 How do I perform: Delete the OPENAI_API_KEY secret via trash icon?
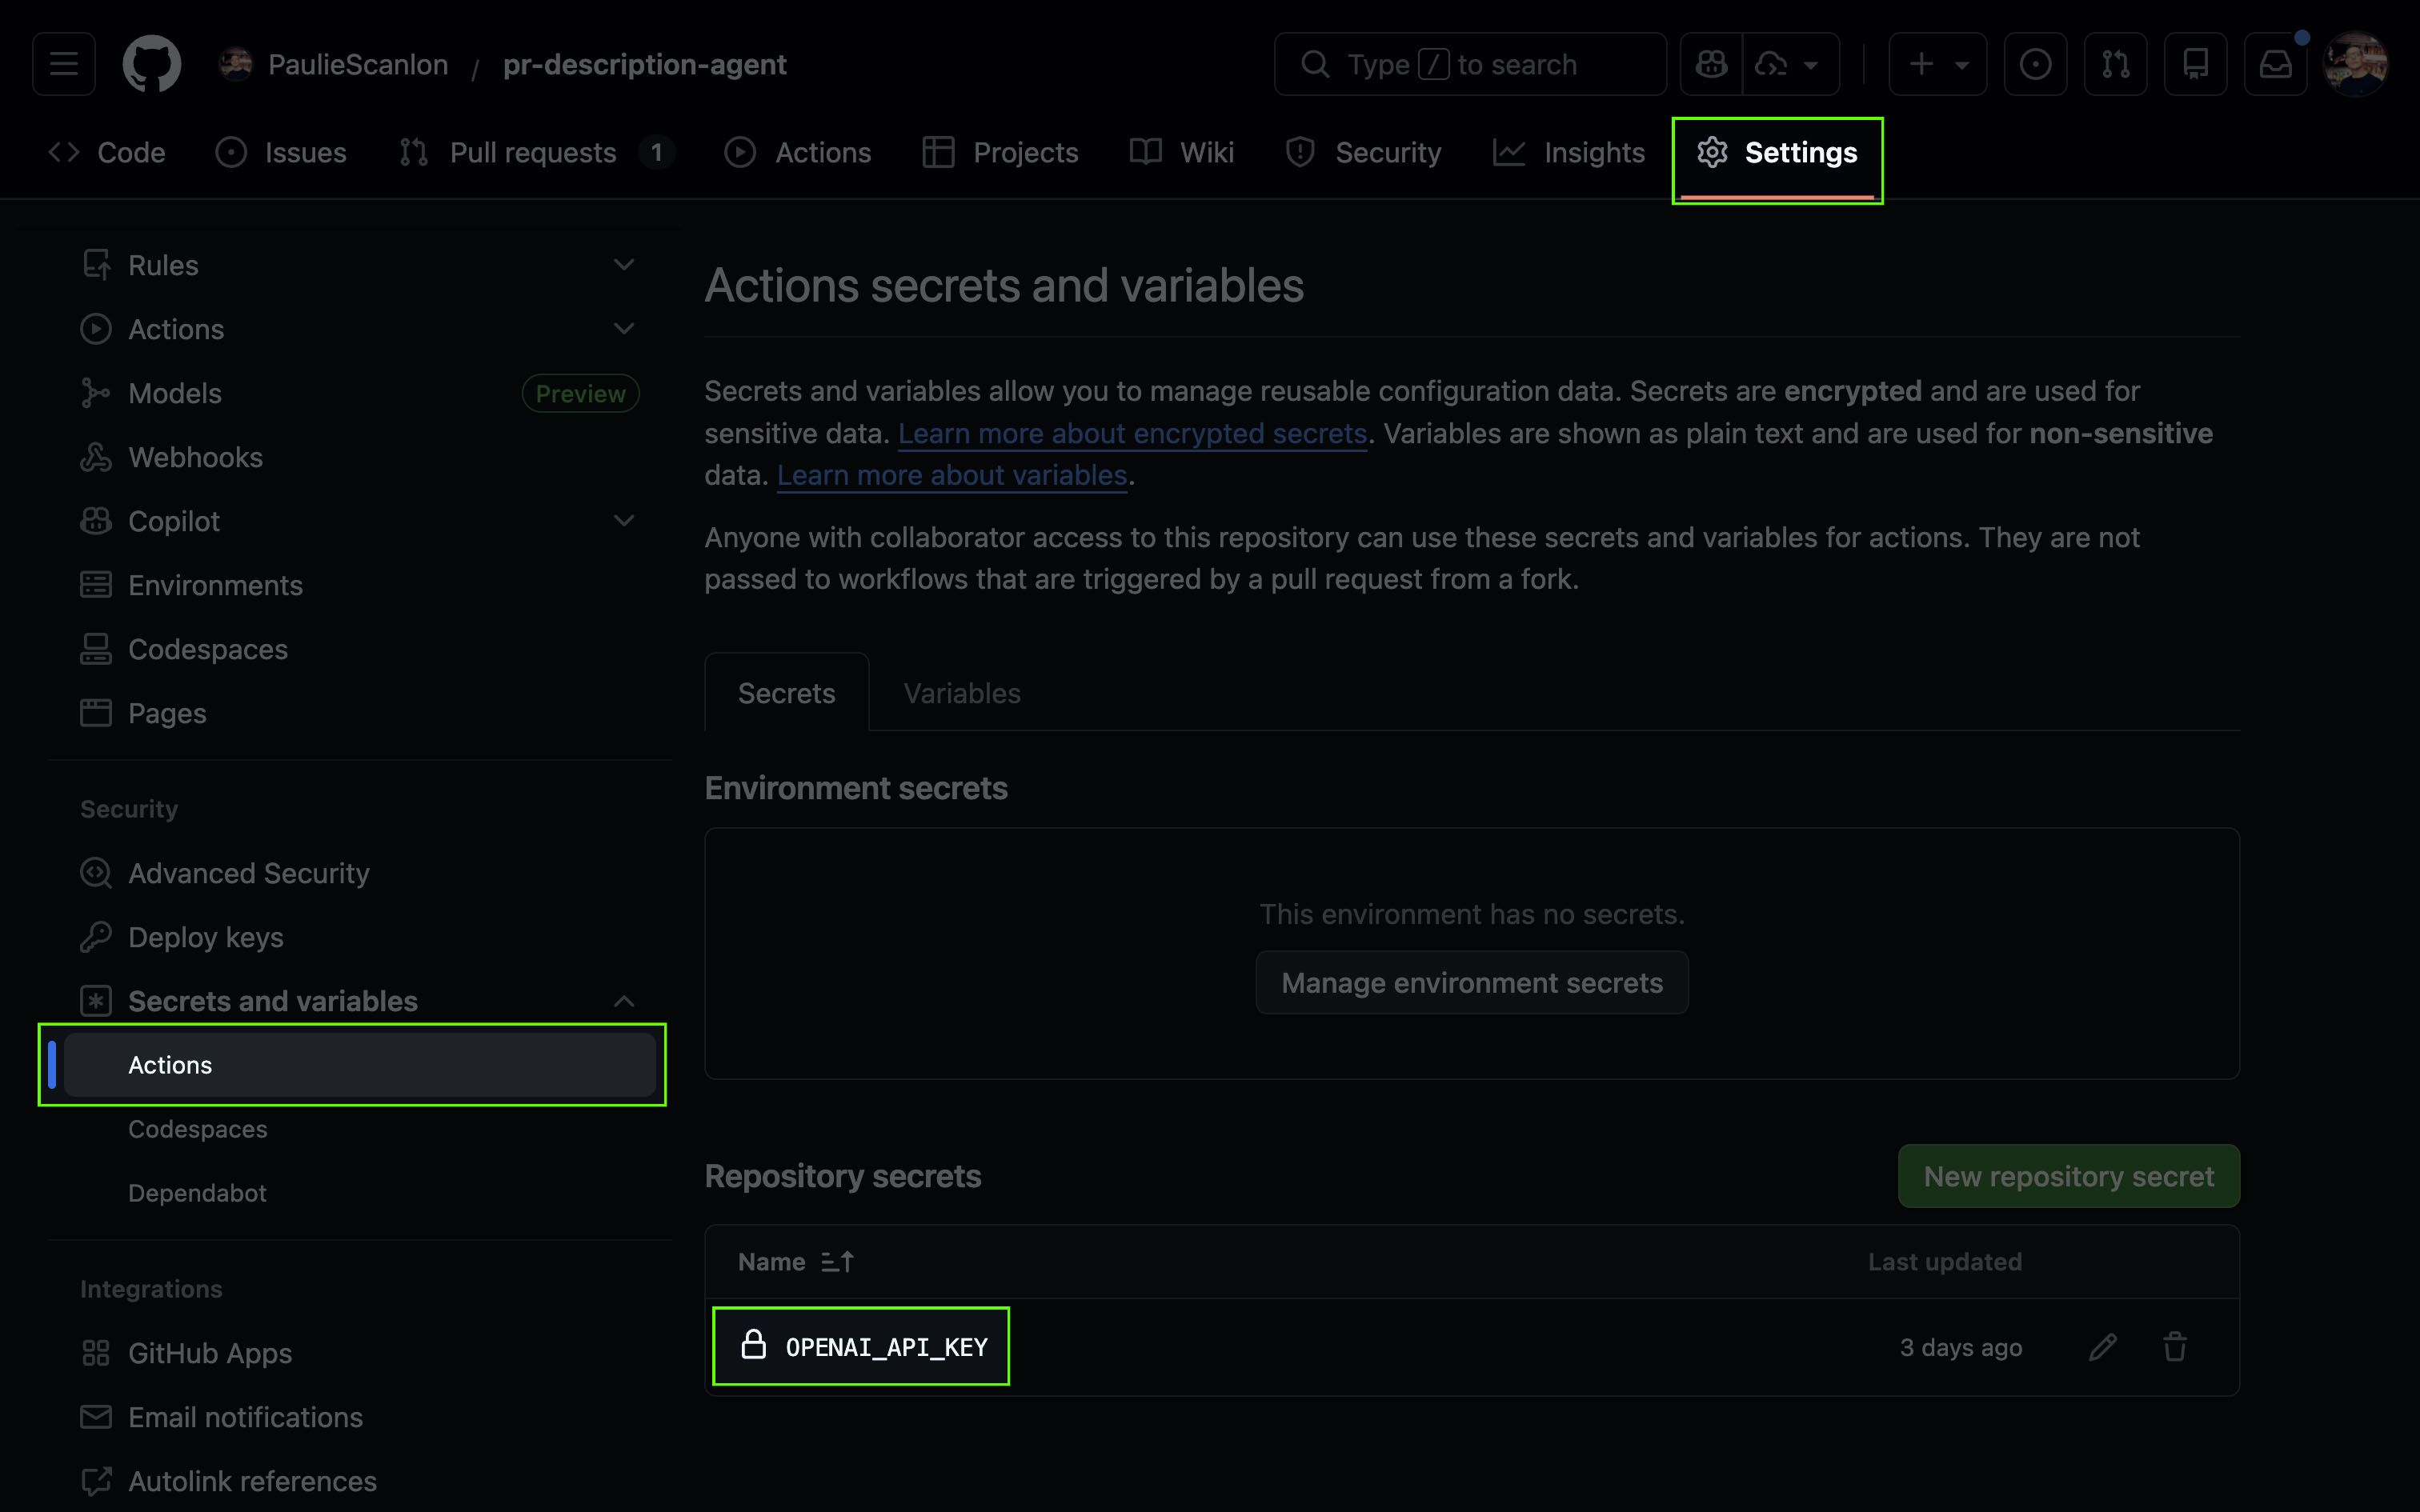tap(2175, 1347)
